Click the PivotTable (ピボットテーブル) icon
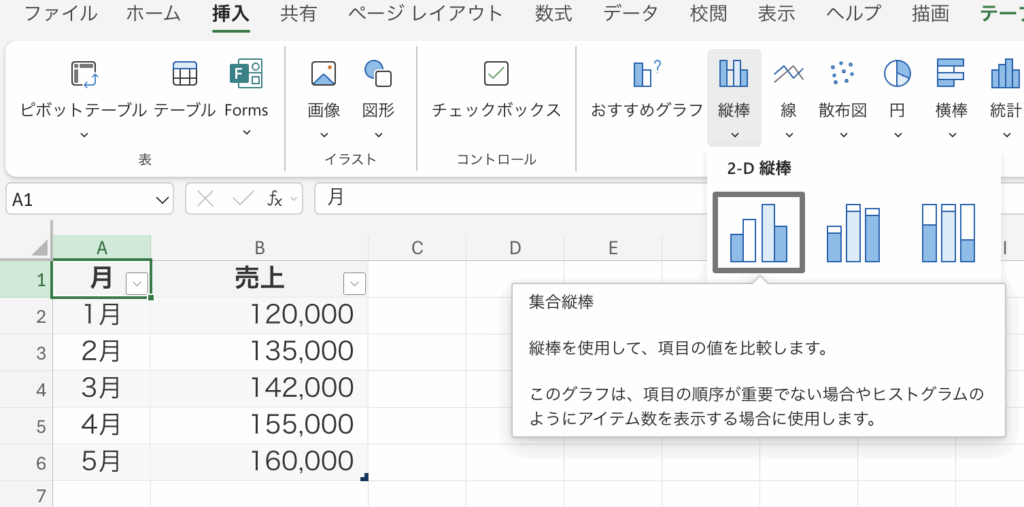Viewport: 1024px width, 507px height. coord(83,75)
